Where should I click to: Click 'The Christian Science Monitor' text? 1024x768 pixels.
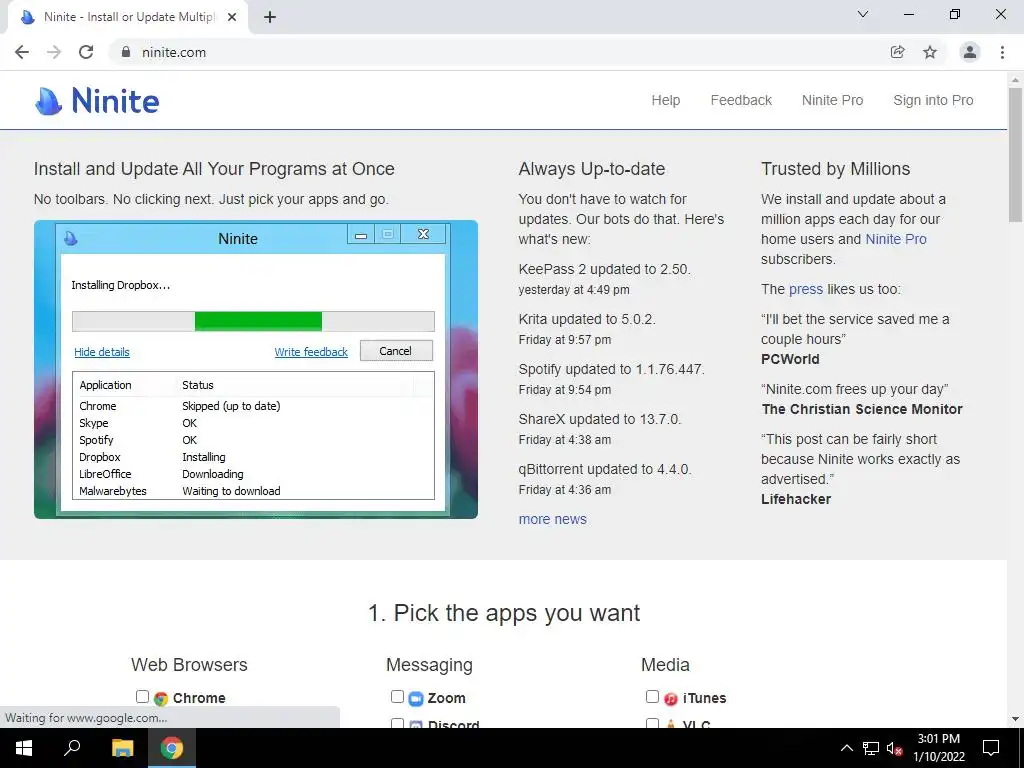point(861,409)
